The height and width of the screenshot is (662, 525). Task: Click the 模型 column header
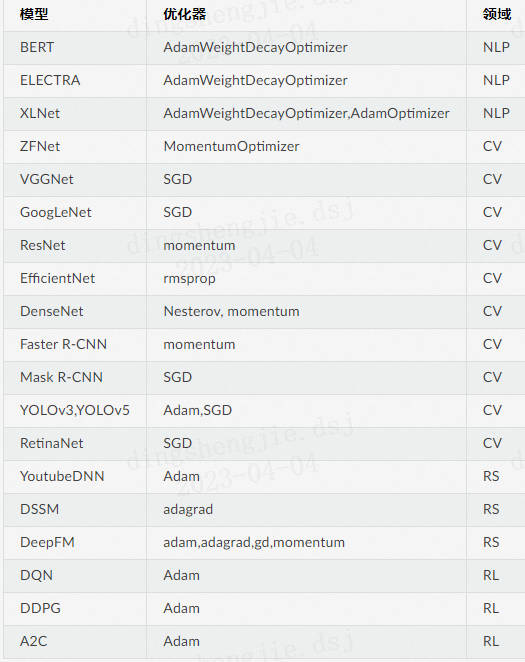coord(34,14)
